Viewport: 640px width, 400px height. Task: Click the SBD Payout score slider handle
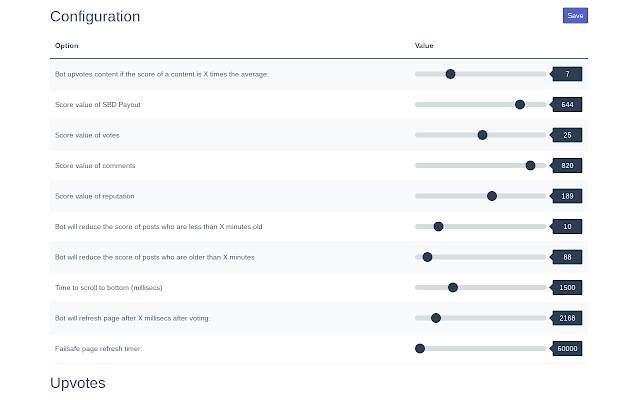click(x=520, y=104)
